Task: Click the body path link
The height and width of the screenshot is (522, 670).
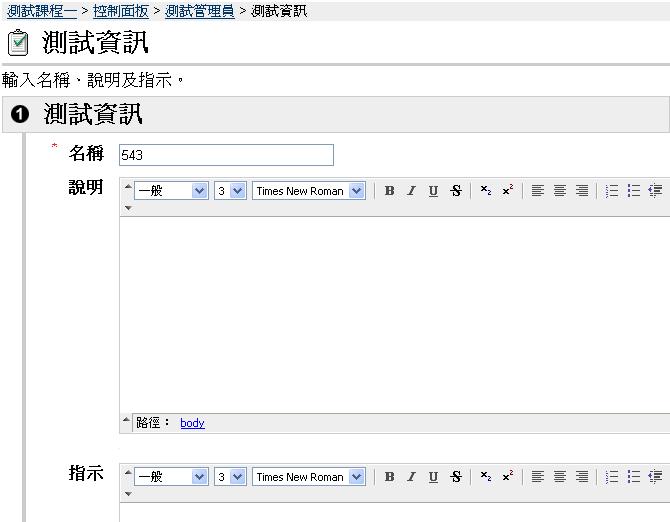Action: (x=192, y=423)
